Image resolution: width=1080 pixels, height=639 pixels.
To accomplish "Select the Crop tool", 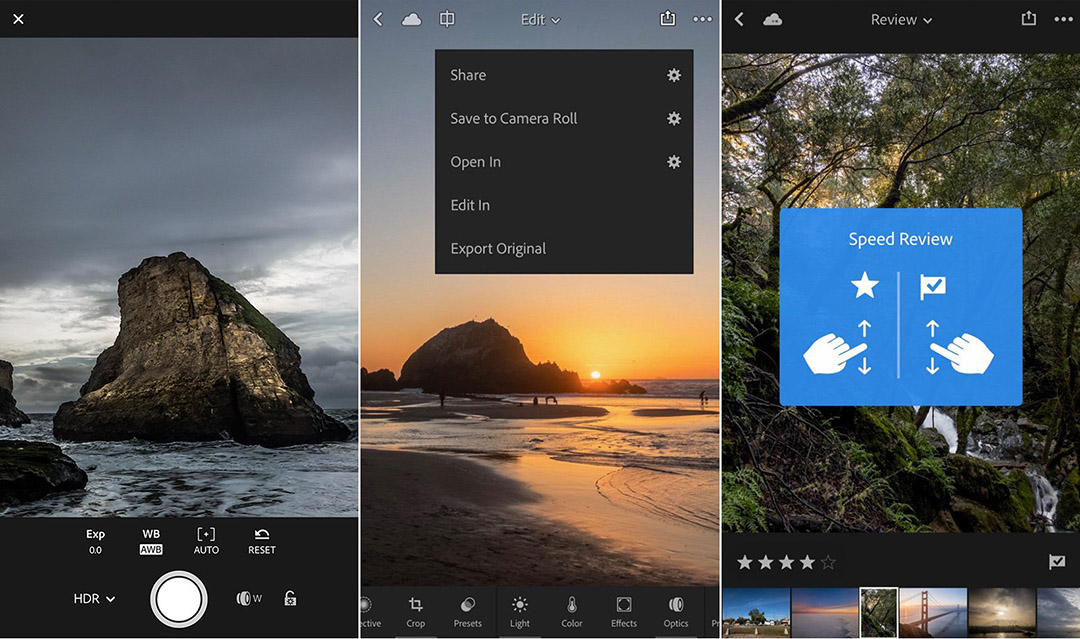I will [x=415, y=611].
